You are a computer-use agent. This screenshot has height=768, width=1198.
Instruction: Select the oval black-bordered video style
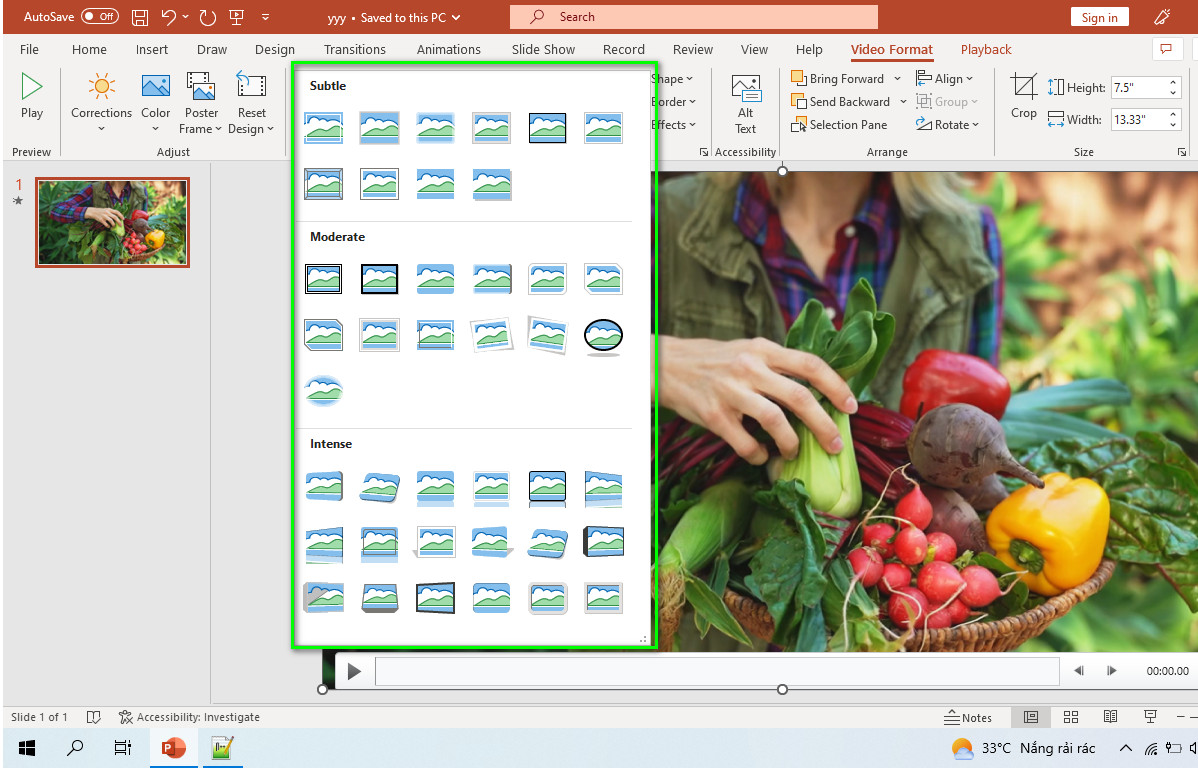[x=603, y=336]
